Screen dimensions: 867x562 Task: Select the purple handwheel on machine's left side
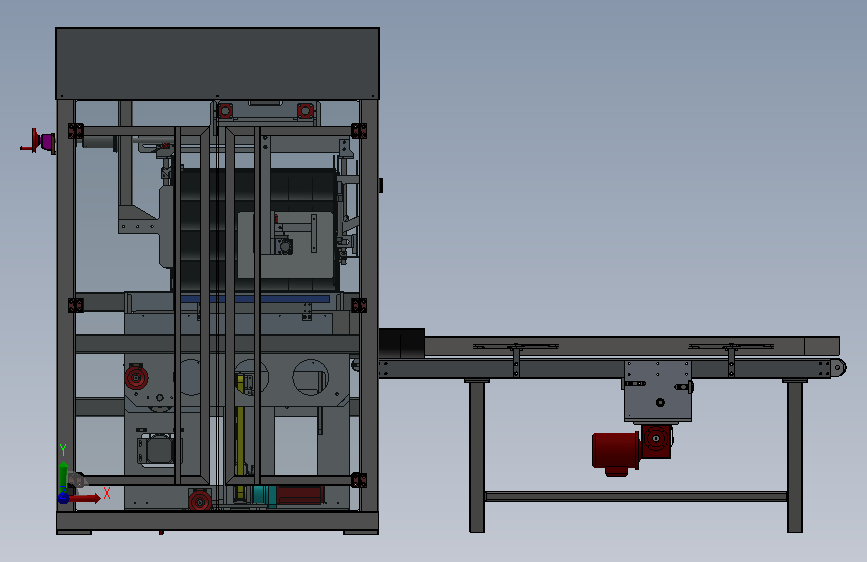tap(48, 142)
